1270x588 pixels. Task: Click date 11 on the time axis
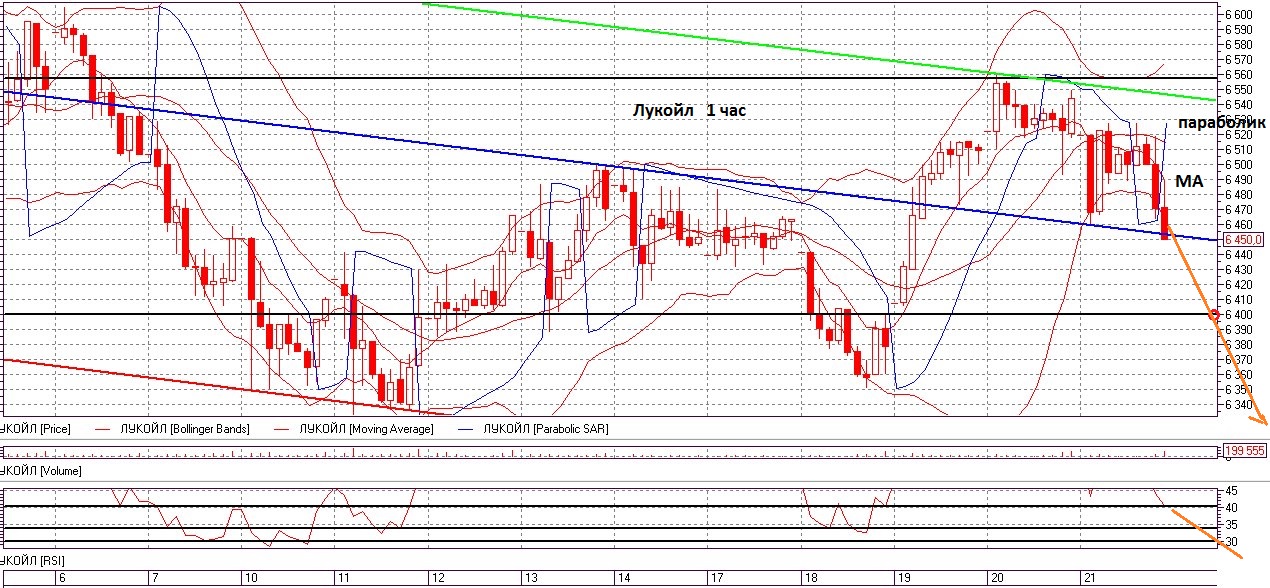point(342,579)
